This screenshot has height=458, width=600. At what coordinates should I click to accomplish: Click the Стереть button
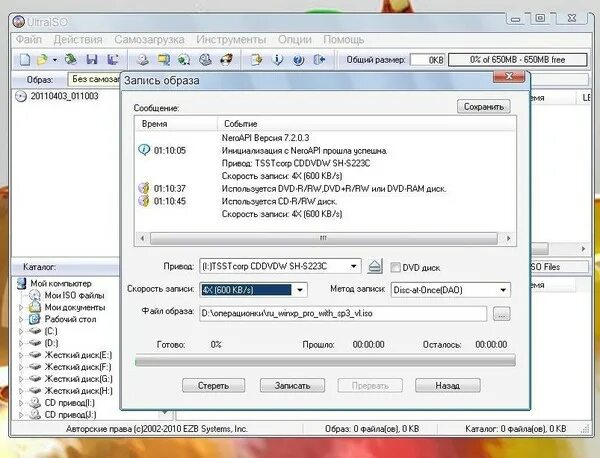click(214, 385)
